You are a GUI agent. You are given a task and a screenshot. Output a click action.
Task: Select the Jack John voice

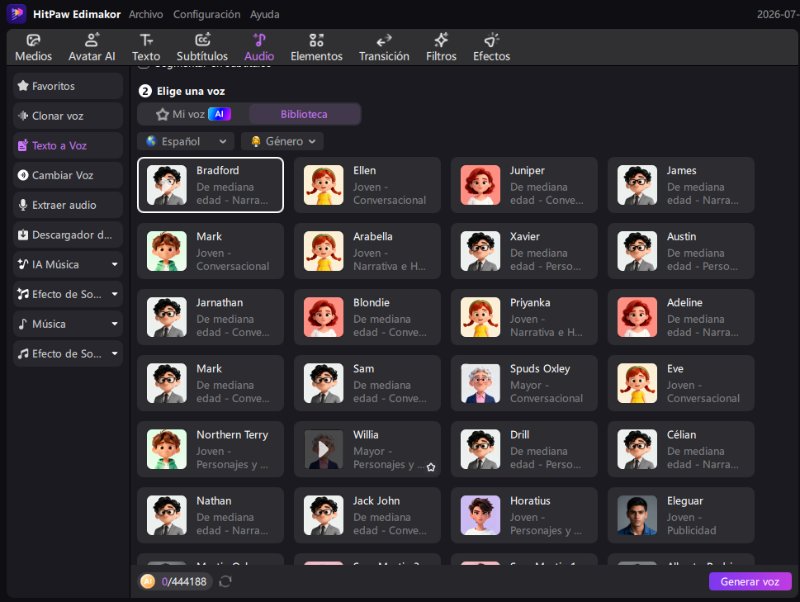367,515
